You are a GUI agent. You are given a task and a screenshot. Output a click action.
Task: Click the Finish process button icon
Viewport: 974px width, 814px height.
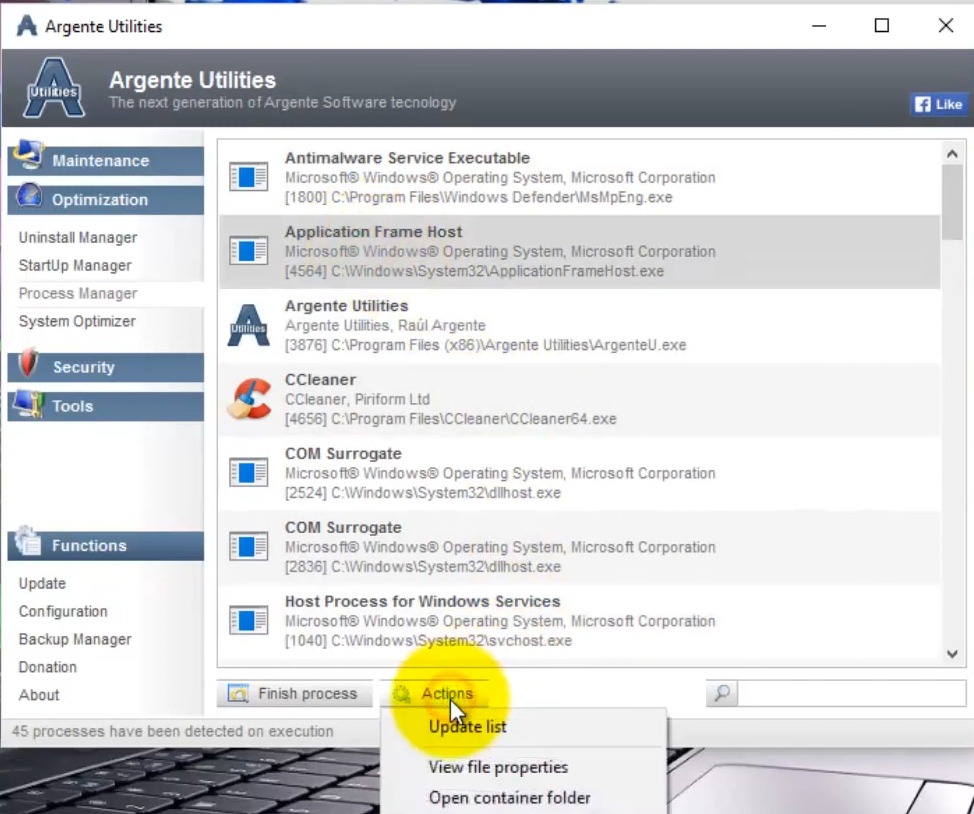[x=239, y=693]
